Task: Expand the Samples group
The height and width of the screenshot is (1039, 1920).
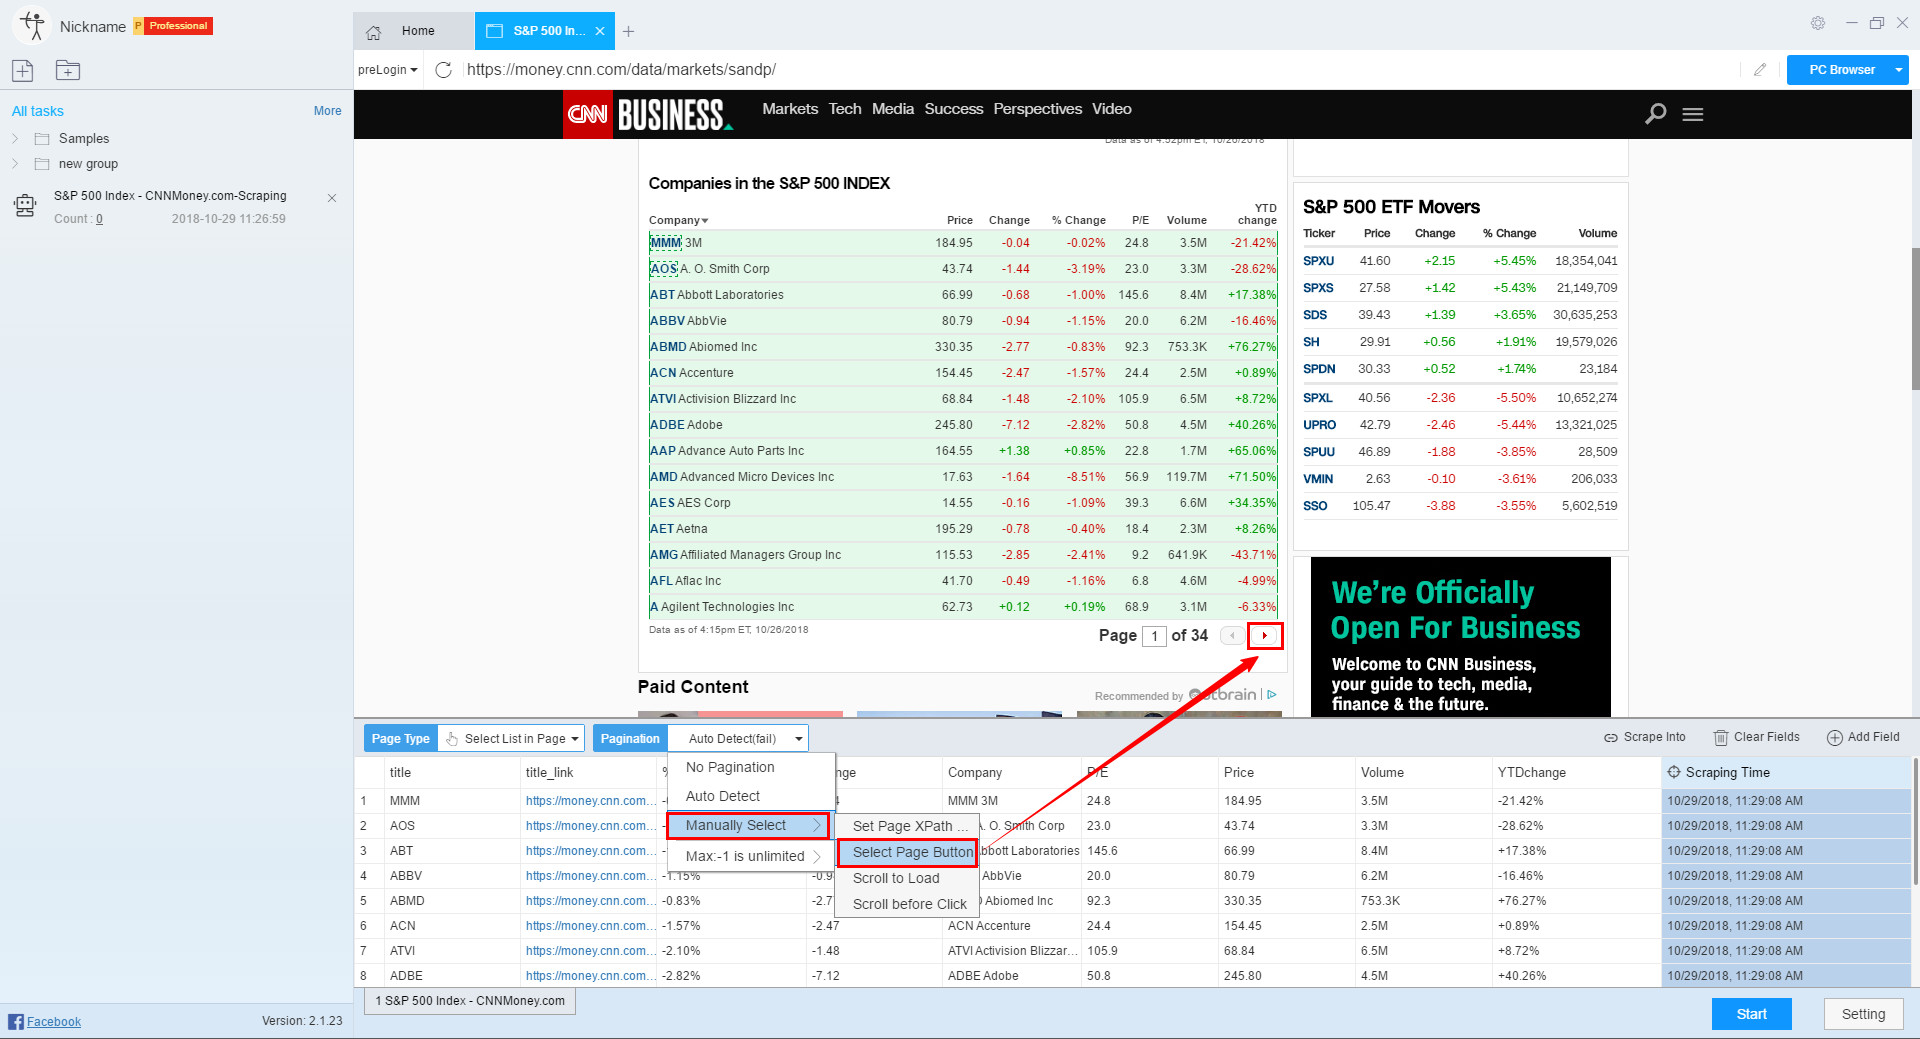Action: point(15,139)
